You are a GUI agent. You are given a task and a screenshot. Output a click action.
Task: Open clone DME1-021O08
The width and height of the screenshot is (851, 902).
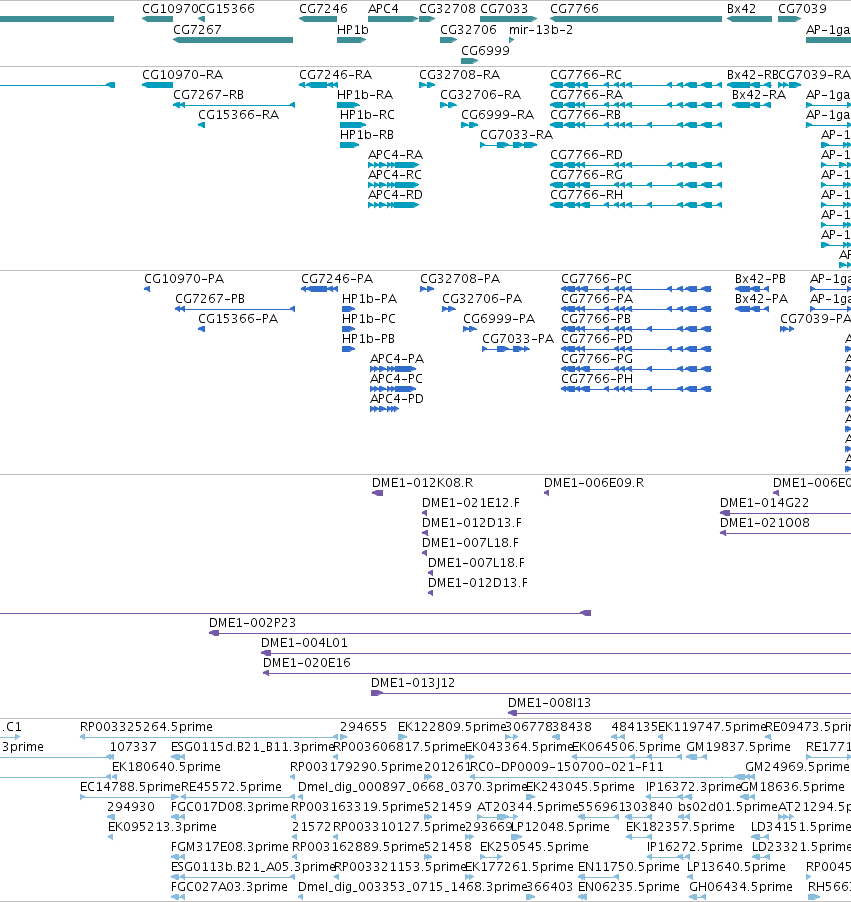coord(765,523)
